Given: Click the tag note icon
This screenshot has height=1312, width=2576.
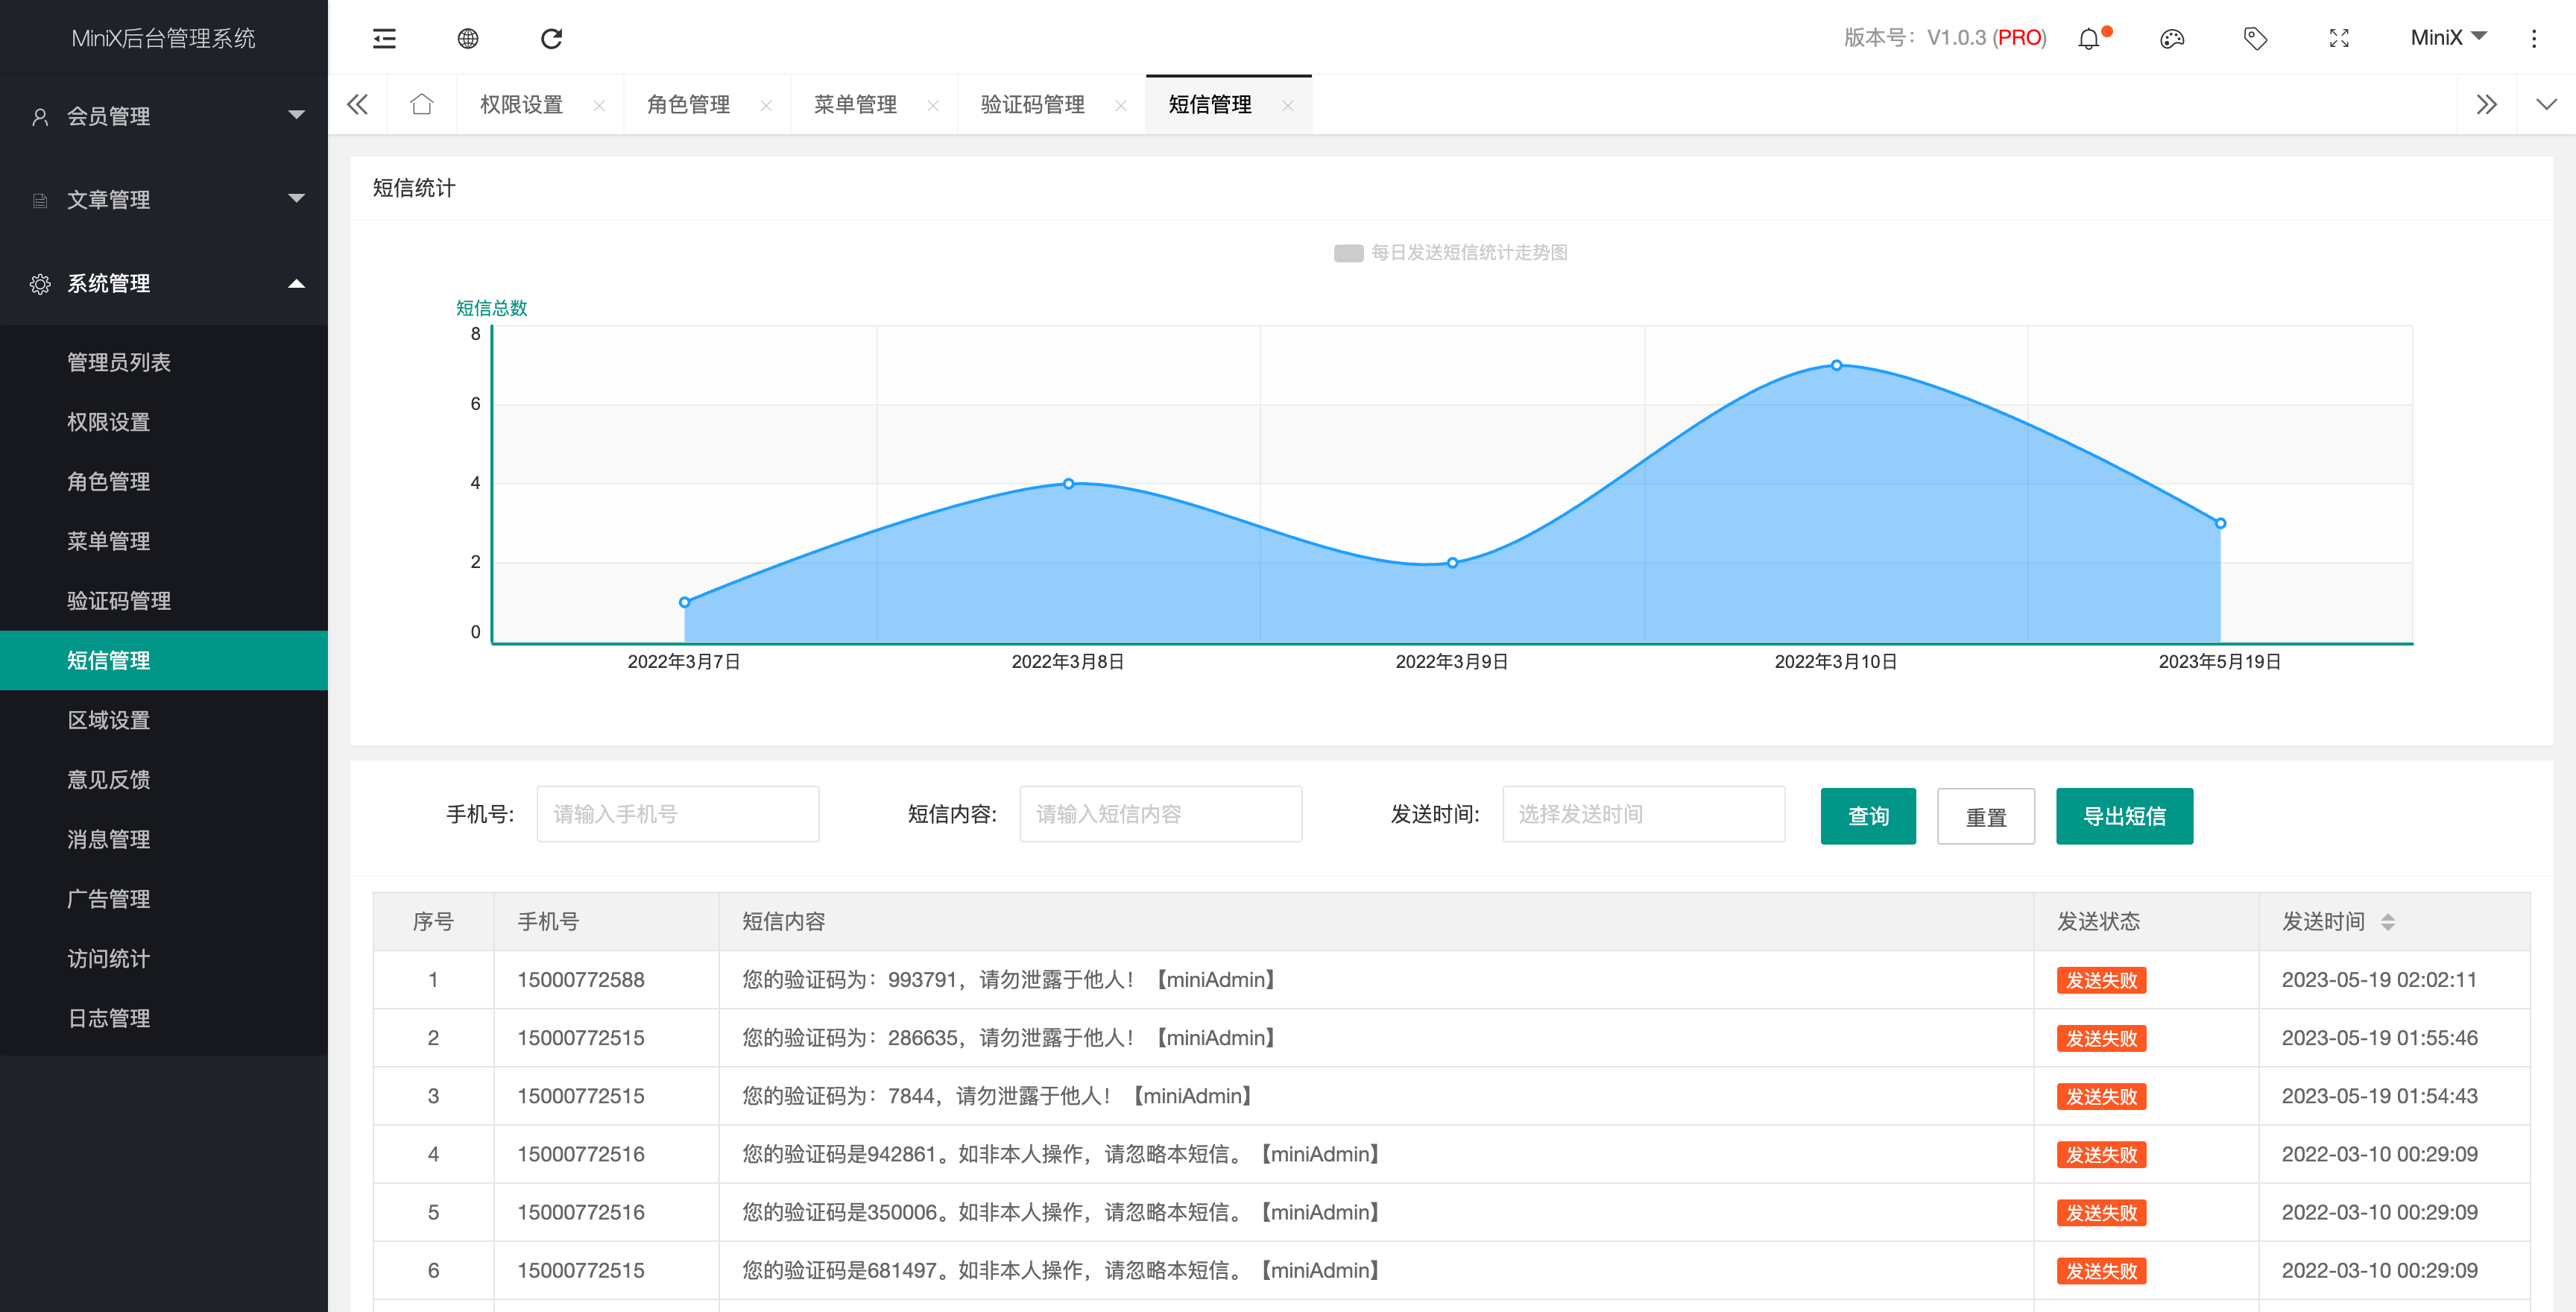Looking at the screenshot, I should coord(2255,38).
